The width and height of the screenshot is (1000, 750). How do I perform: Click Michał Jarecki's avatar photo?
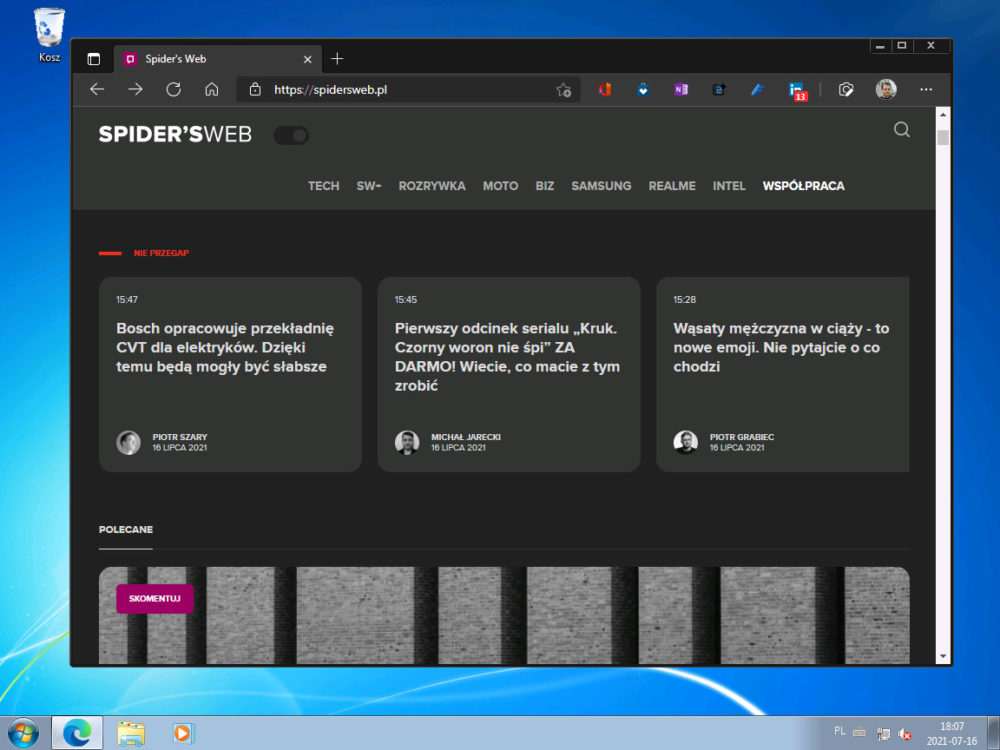coord(407,443)
